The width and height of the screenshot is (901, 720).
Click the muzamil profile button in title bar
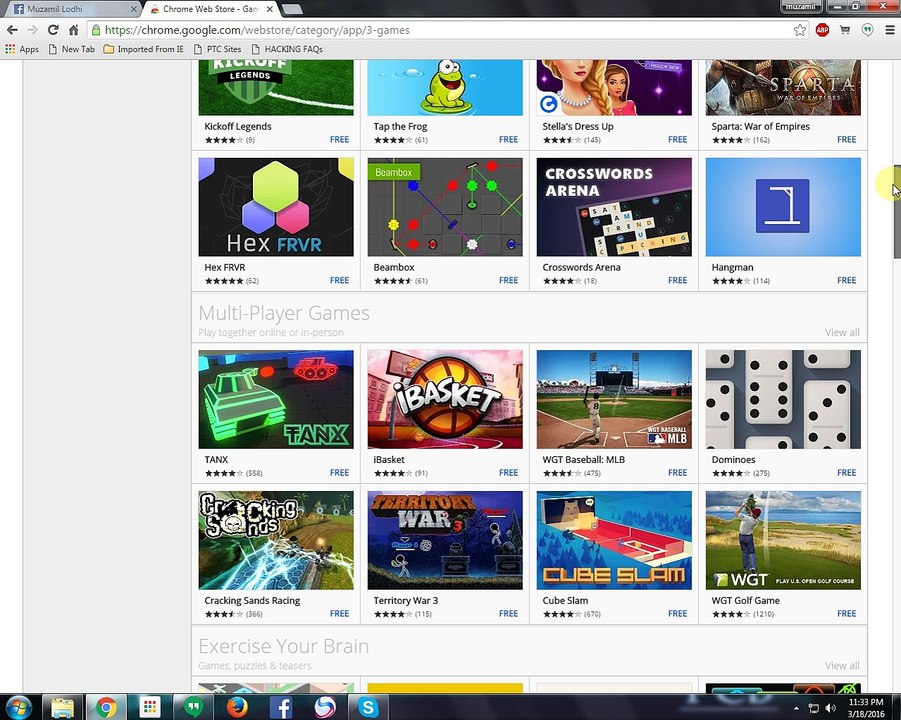tap(800, 6)
